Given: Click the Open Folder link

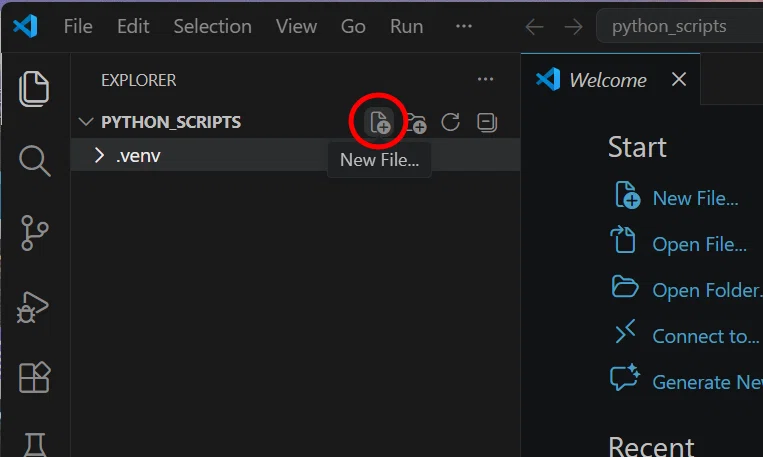Looking at the screenshot, I should point(707,290).
